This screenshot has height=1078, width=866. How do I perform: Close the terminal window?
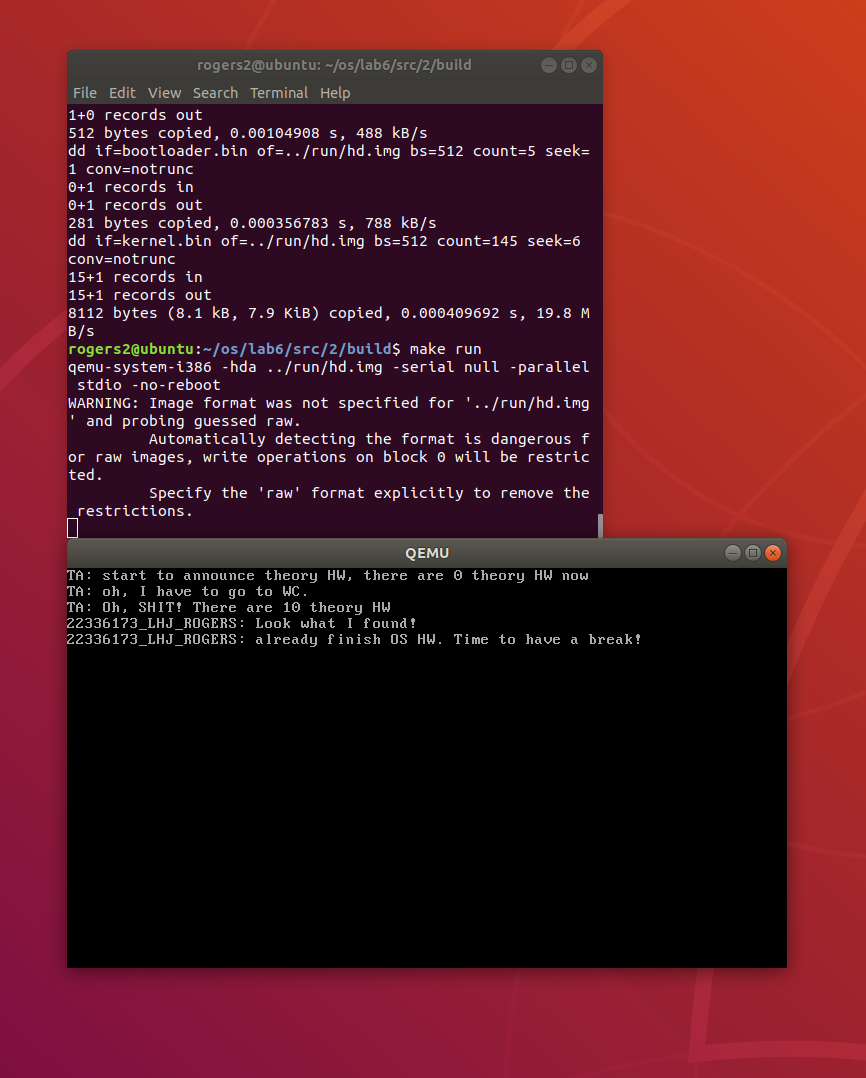pyautogui.click(x=589, y=65)
